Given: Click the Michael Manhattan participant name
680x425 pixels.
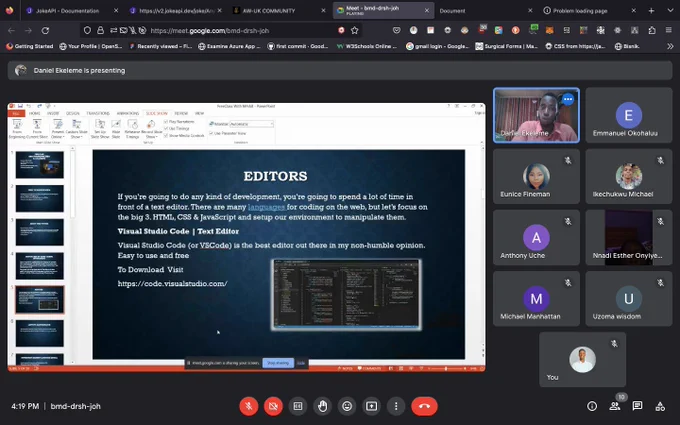Looking at the screenshot, I should (530, 317).
